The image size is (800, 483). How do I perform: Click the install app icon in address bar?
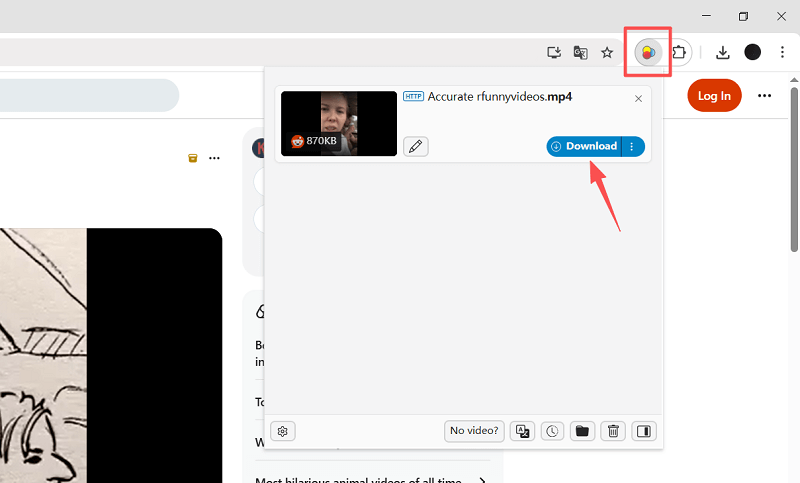tap(554, 52)
